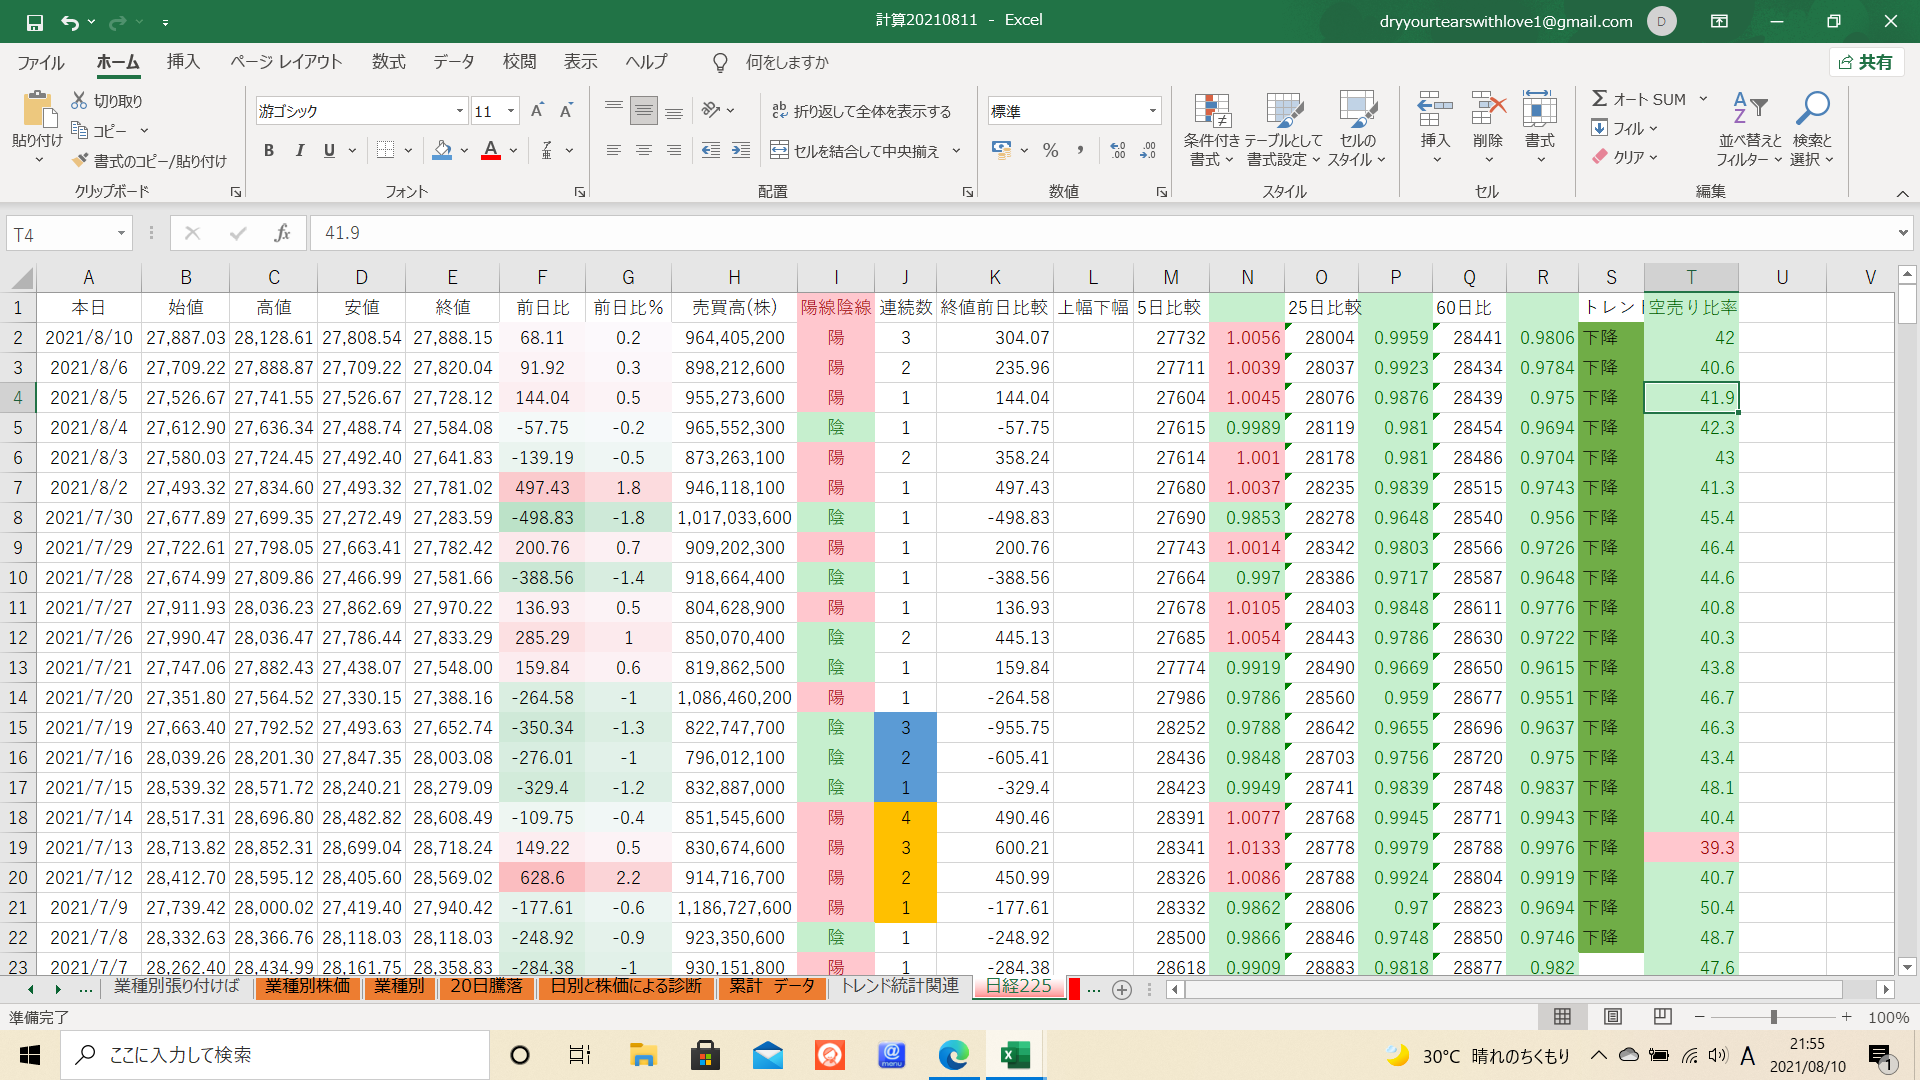
Task: Toggle bold formatting
Action: tap(268, 151)
